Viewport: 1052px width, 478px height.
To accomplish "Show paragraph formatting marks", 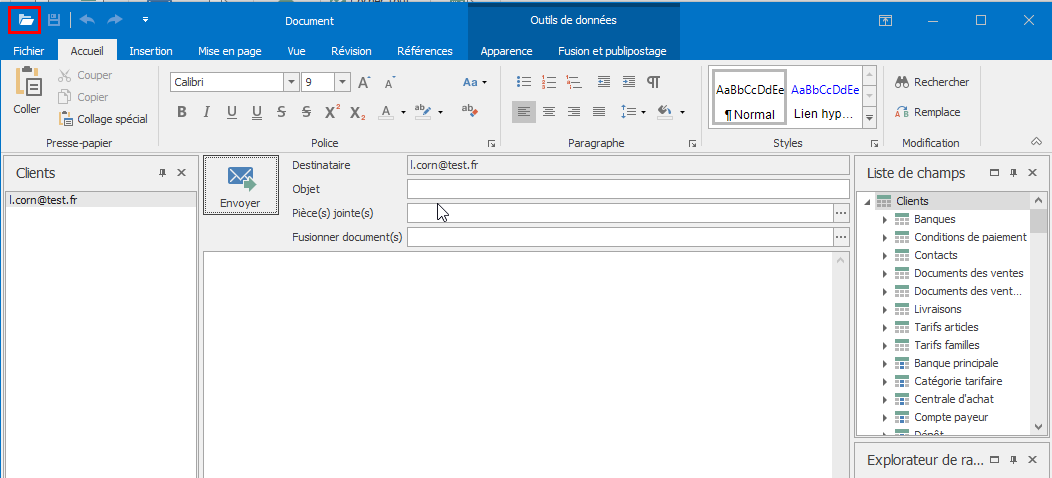I will click(x=653, y=82).
